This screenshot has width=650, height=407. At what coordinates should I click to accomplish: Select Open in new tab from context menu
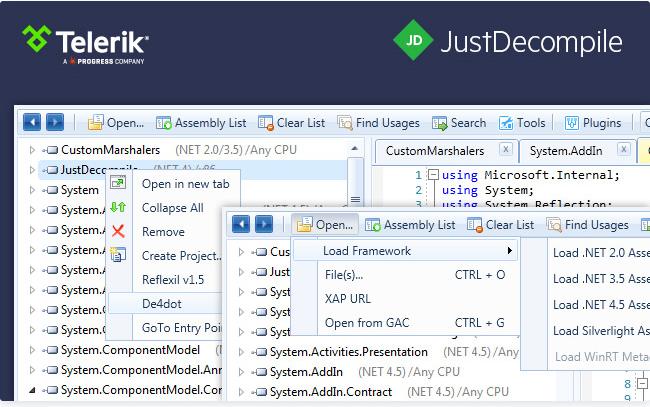tap(186, 184)
